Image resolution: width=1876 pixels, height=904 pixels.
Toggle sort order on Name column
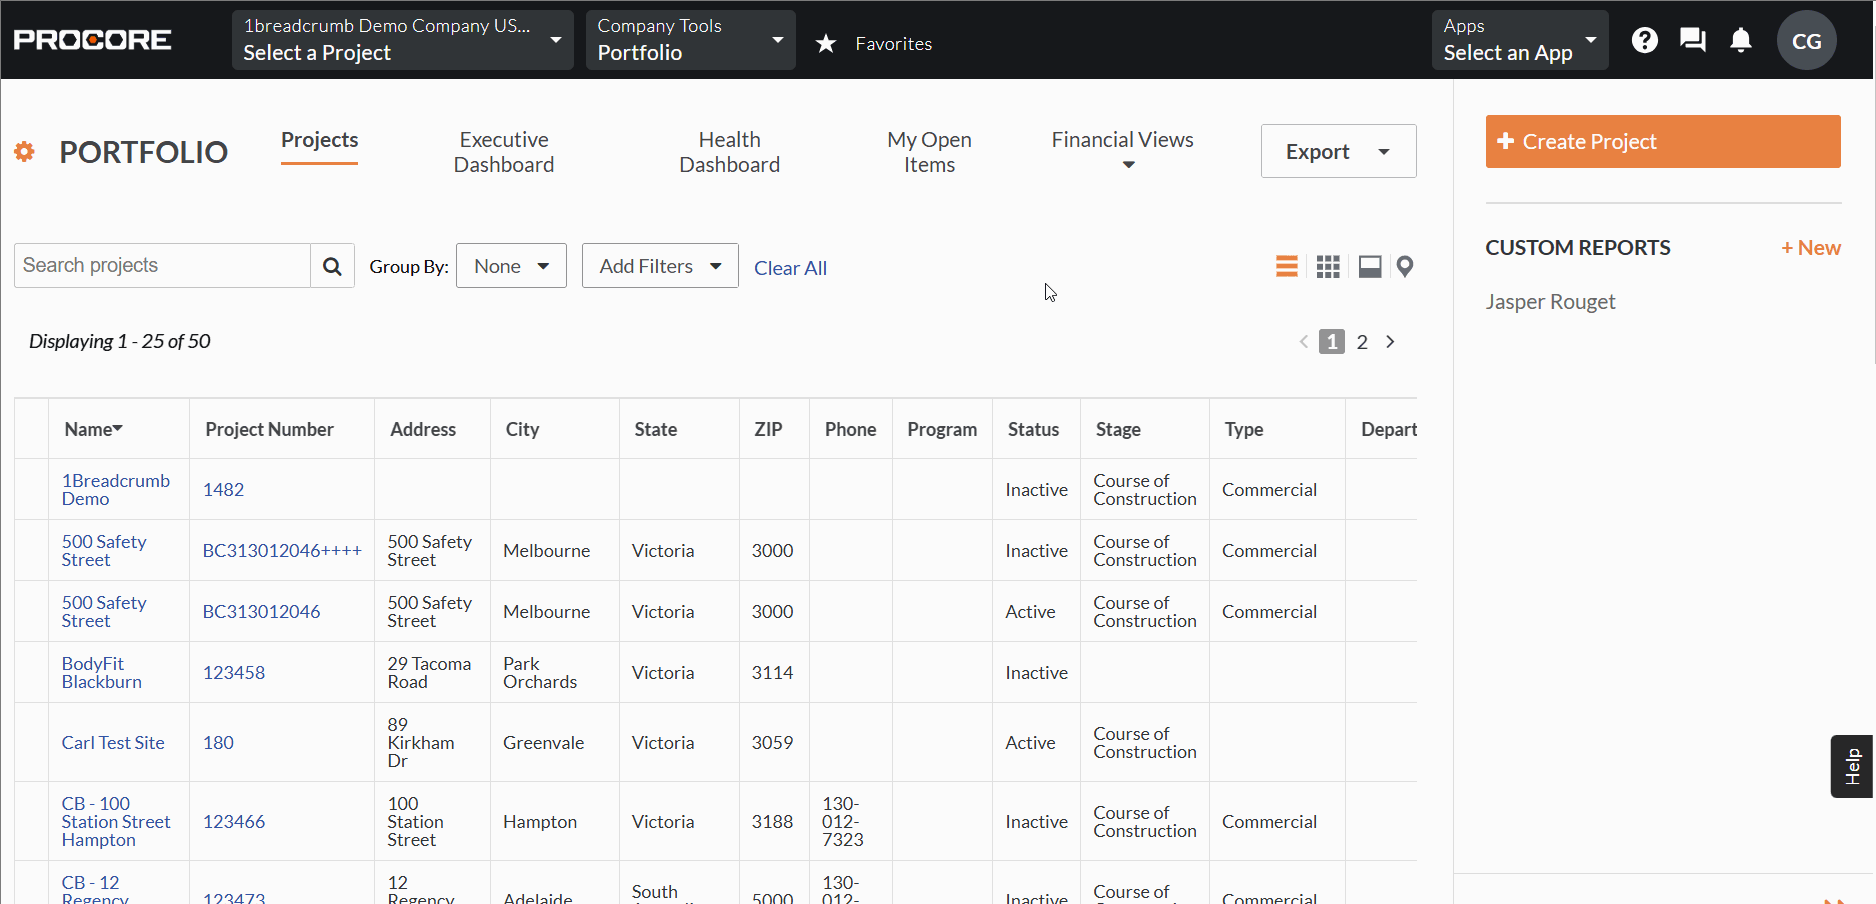pos(93,428)
